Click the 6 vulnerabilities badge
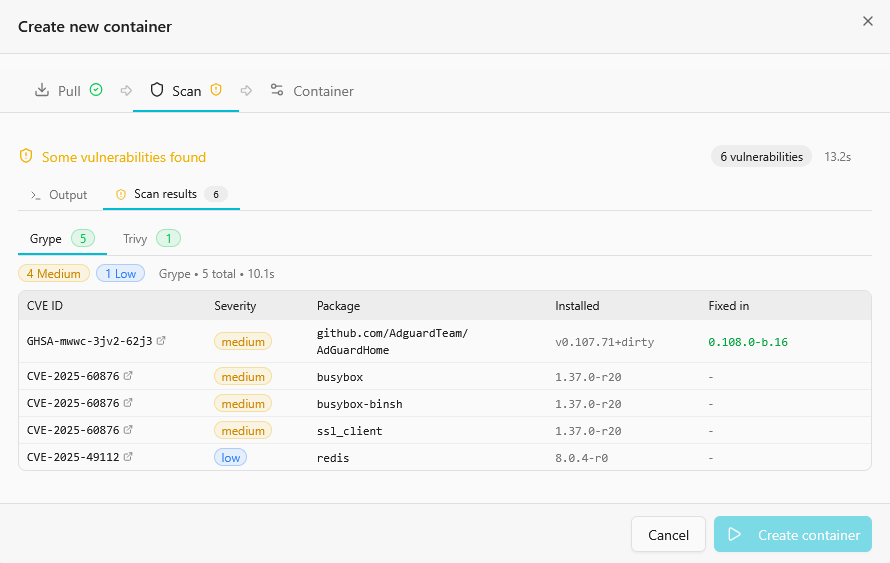Screen dimensions: 890x563 [761, 157]
